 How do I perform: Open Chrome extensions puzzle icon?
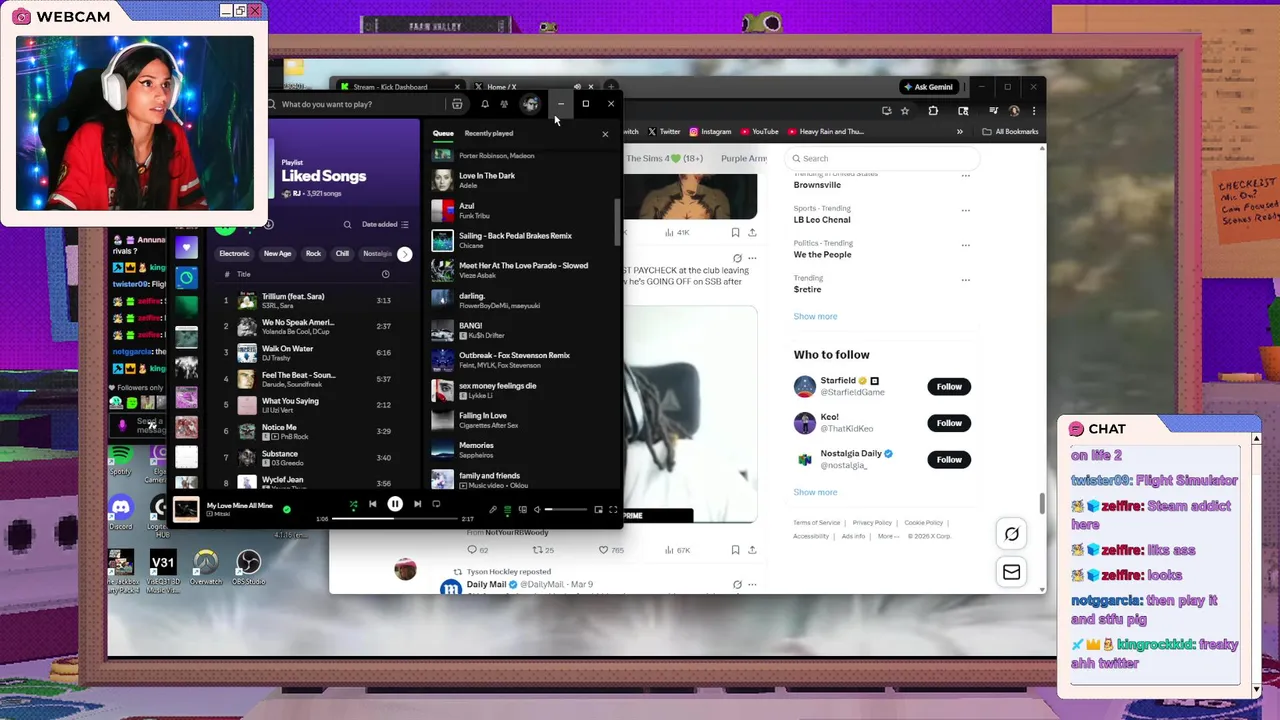(933, 111)
